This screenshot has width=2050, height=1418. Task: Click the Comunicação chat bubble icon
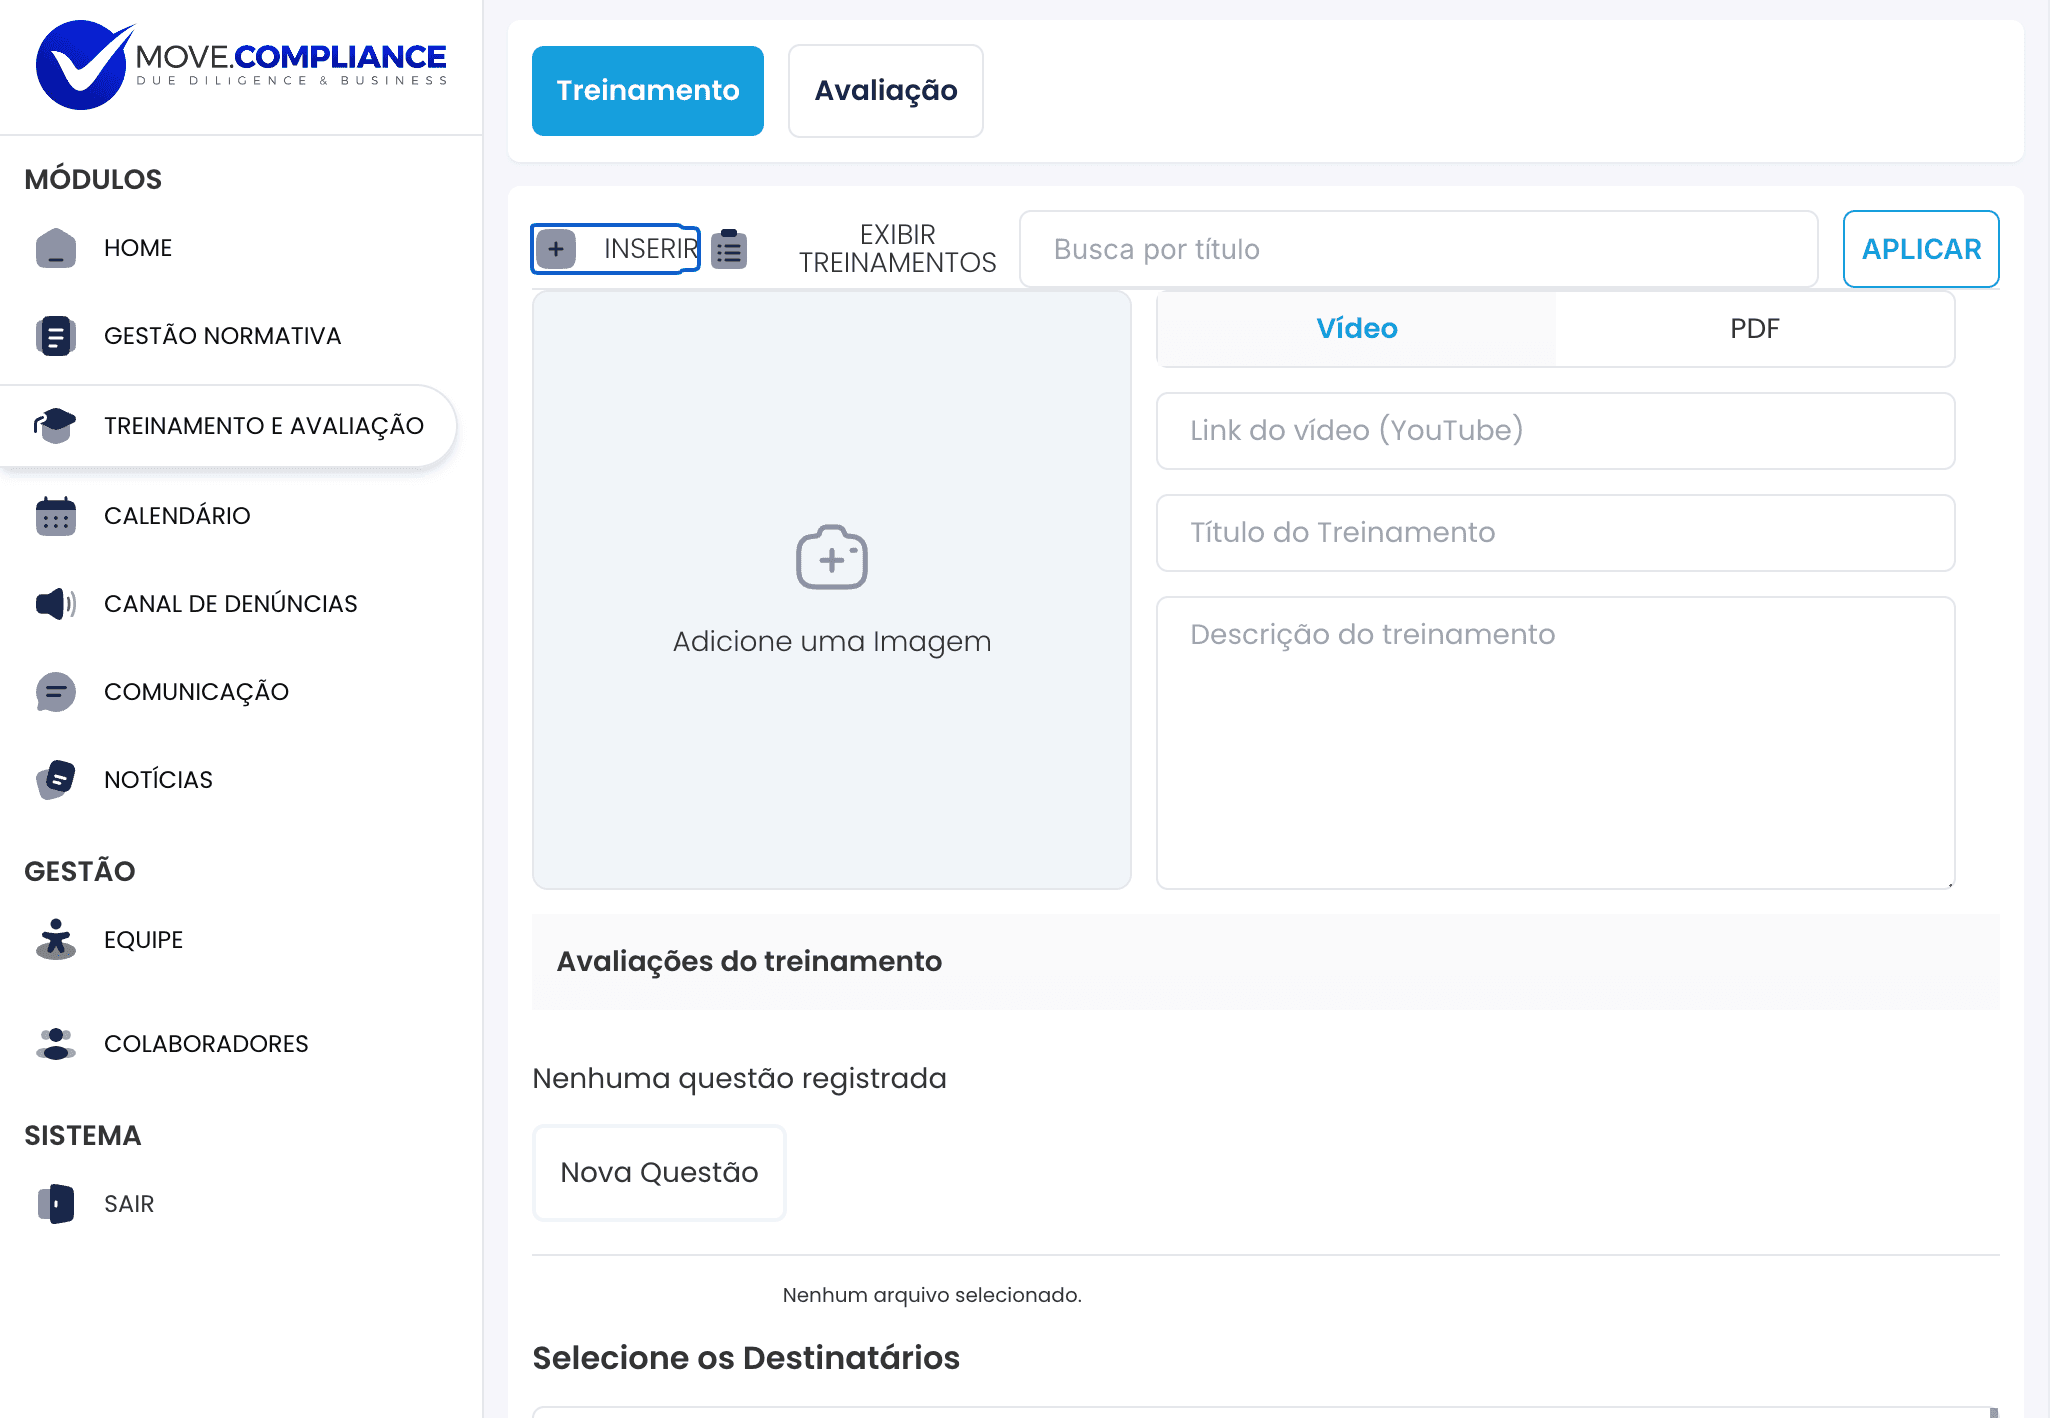(56, 692)
